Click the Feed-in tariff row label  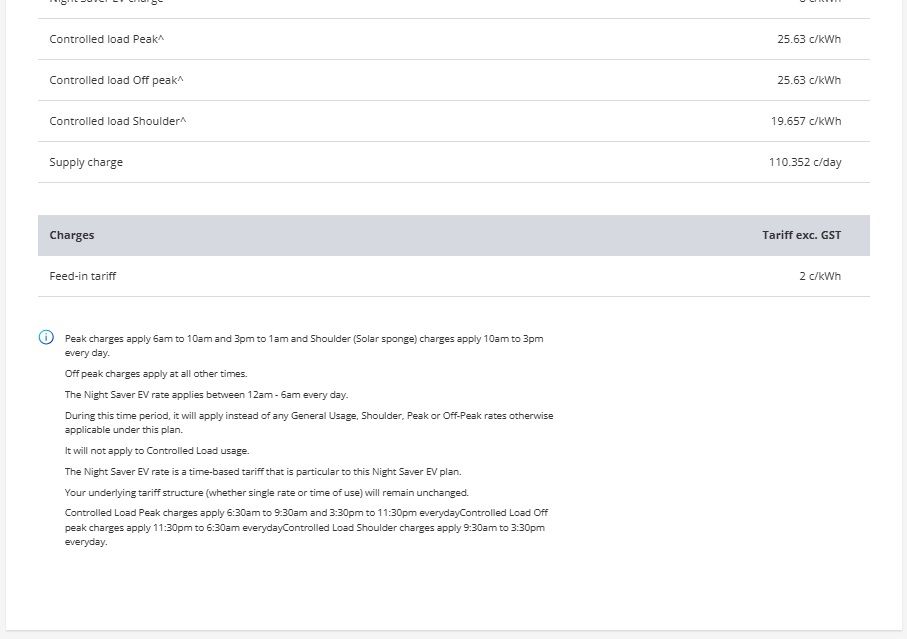pos(83,276)
